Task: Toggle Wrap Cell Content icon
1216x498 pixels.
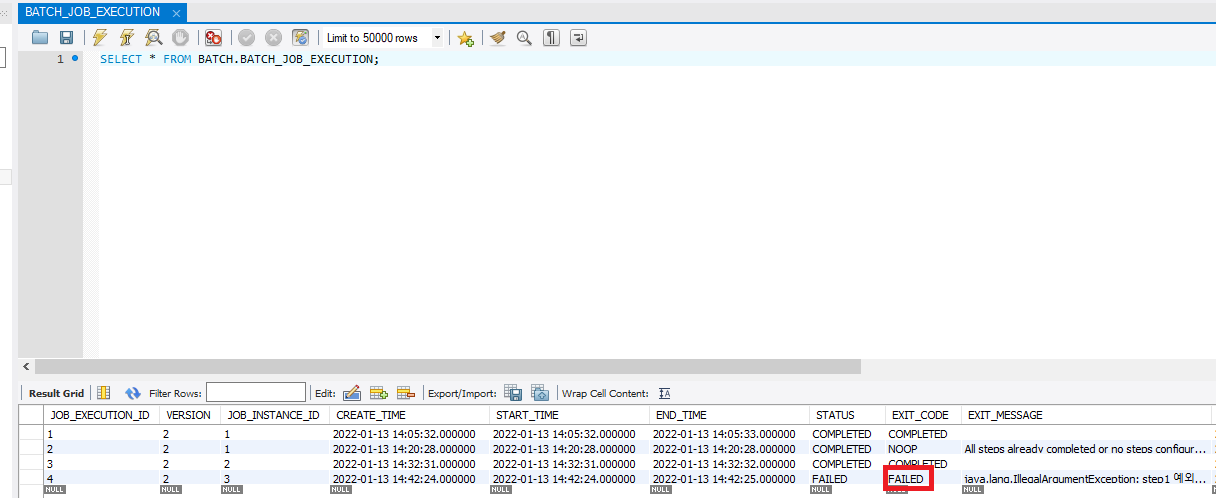Action: [665, 393]
